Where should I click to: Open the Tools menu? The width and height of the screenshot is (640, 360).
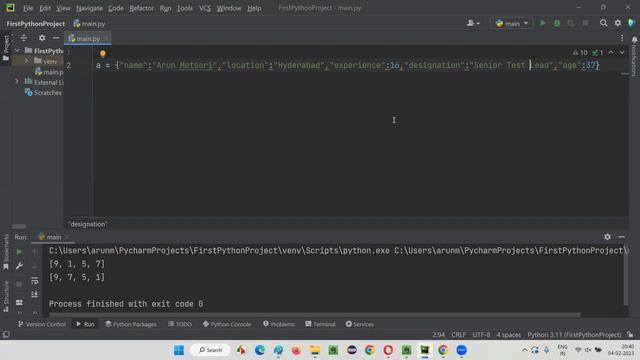click(x=184, y=8)
